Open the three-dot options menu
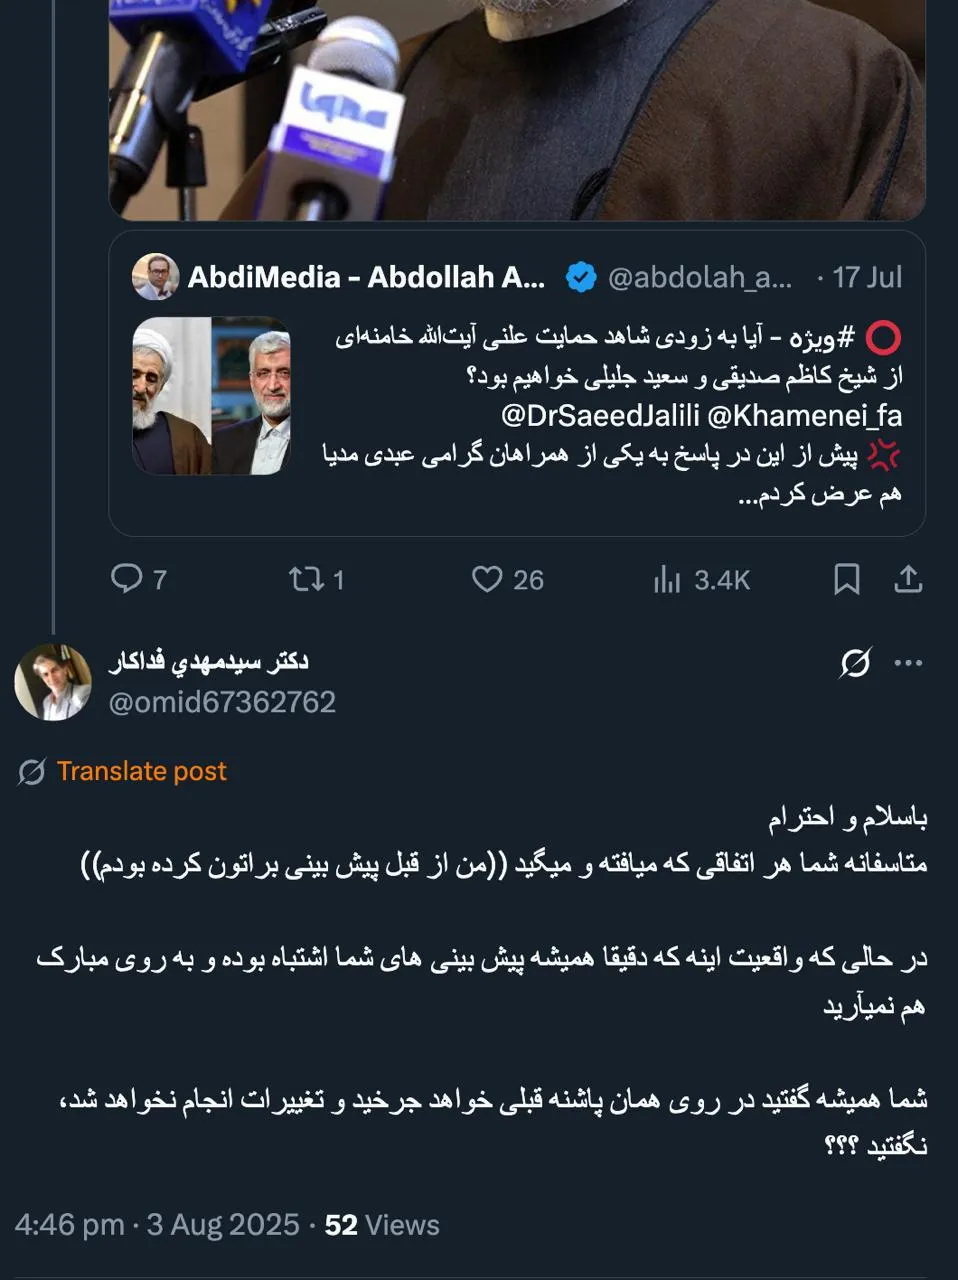This screenshot has height=1280, width=958. 910,660
